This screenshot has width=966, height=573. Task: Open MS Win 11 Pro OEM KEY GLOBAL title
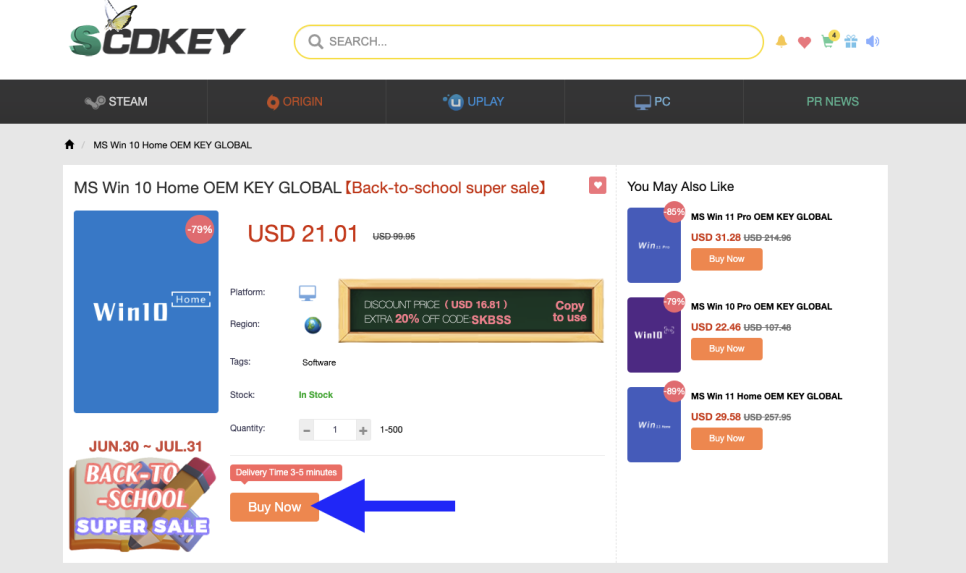761,217
